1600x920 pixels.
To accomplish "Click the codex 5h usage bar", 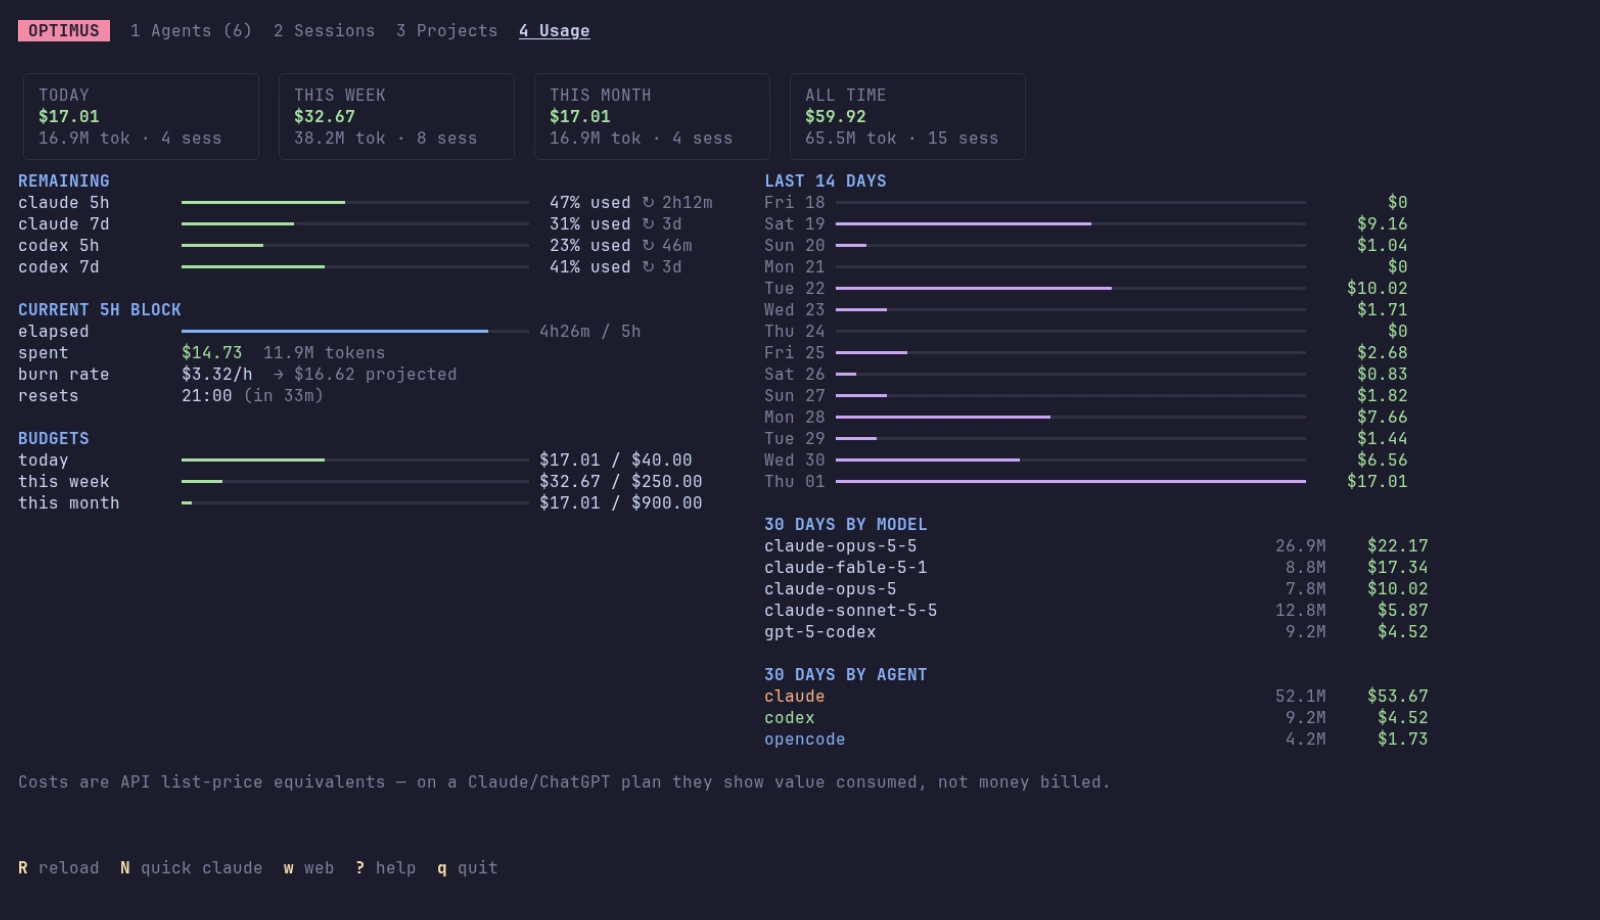I will click(x=355, y=246).
